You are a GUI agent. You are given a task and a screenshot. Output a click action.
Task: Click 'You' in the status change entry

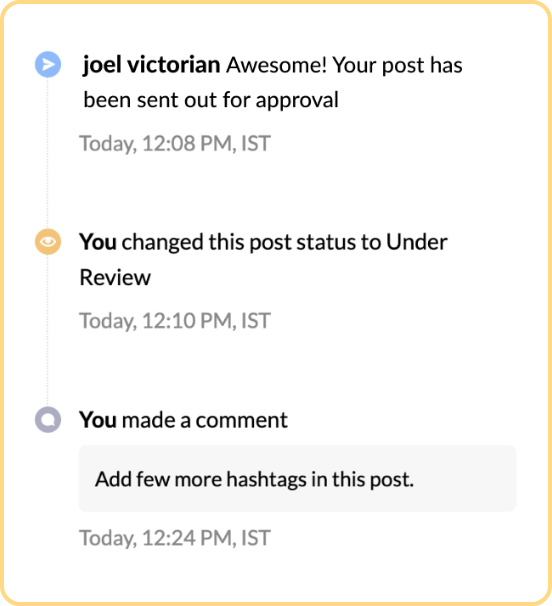(x=98, y=242)
